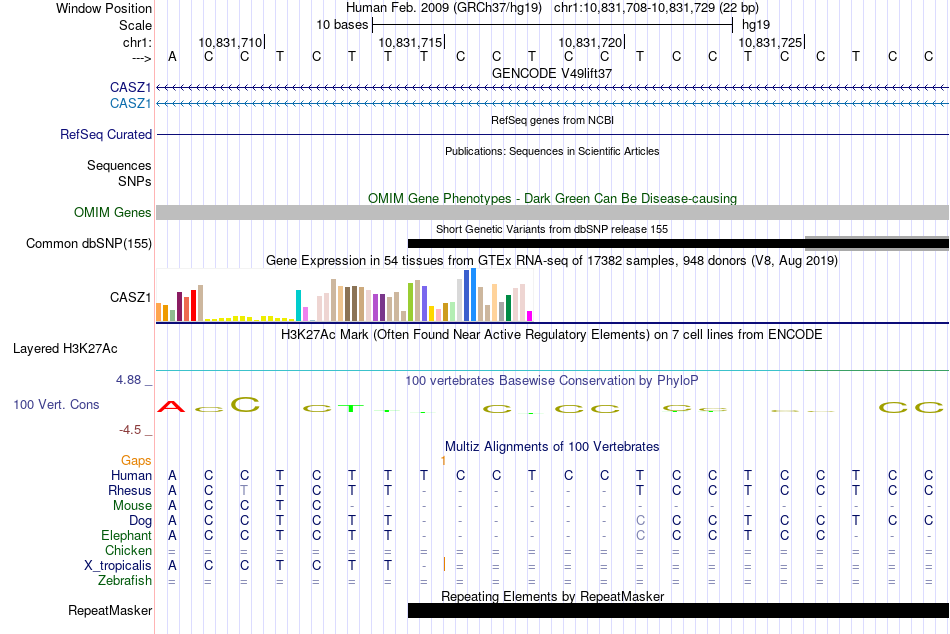The width and height of the screenshot is (950, 634).
Task: Click the 'chr1:' ruler label
Action: [x=137, y=42]
